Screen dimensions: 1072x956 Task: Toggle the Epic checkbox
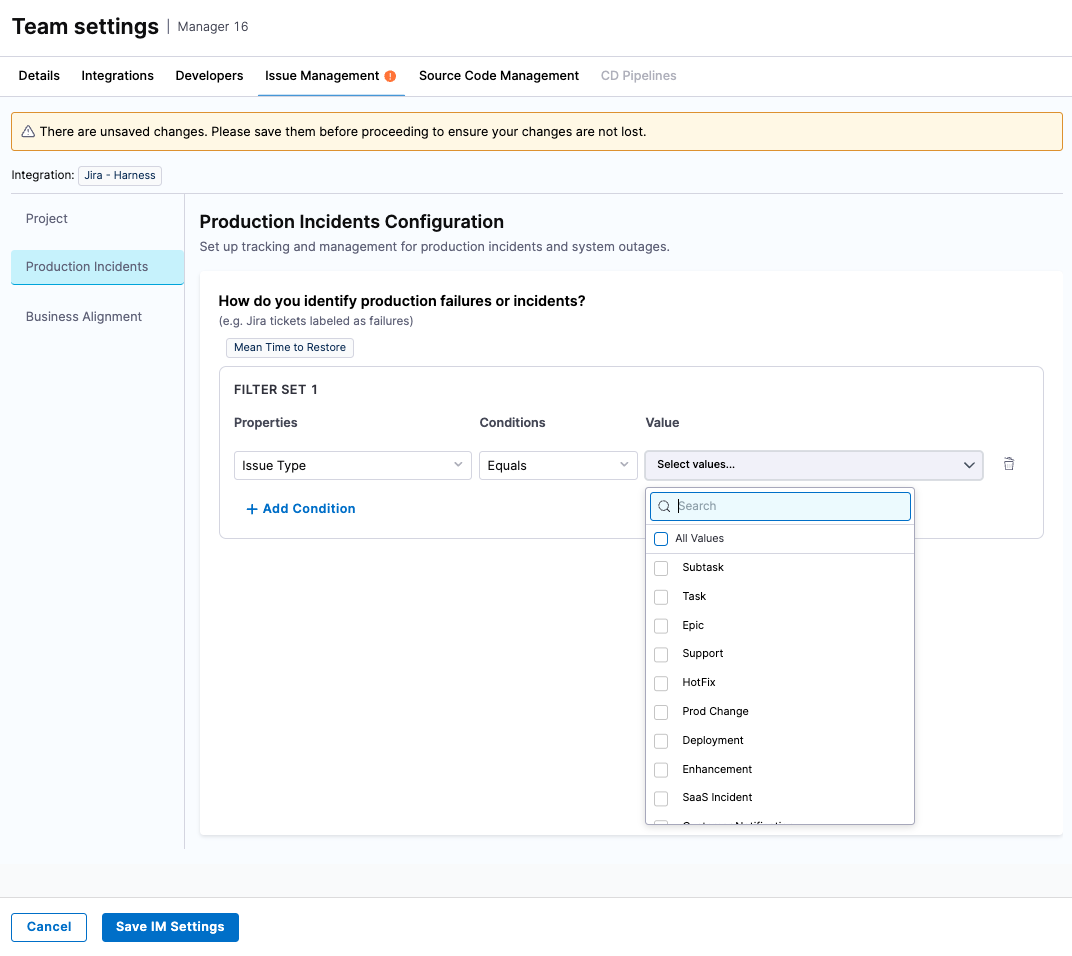tap(661, 626)
